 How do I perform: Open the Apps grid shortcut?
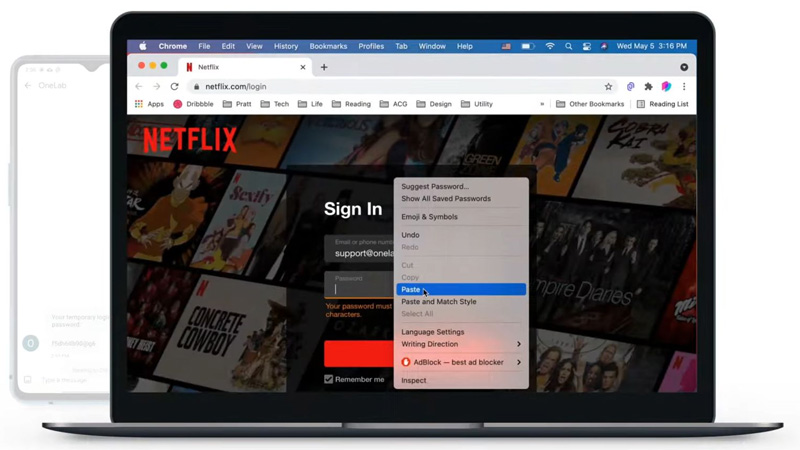point(149,104)
